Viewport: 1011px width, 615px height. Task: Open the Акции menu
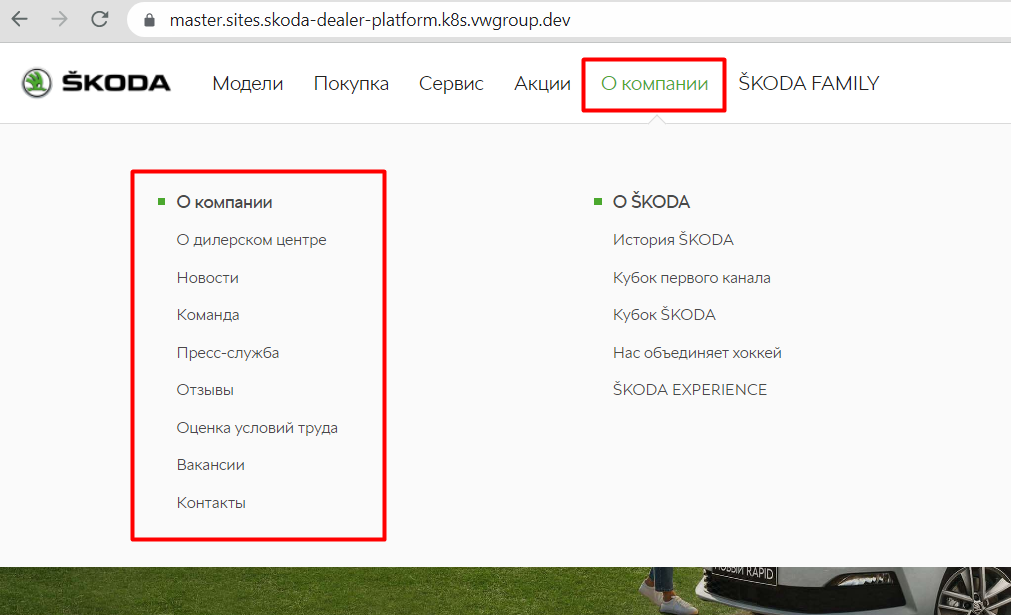542,83
